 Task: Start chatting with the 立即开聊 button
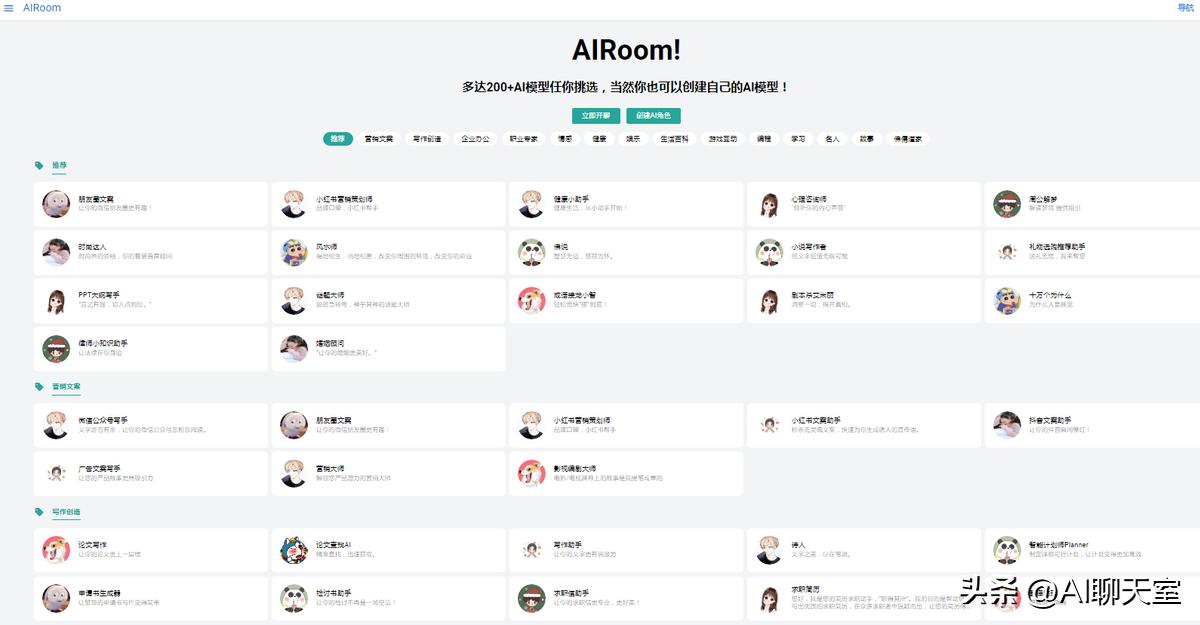pyautogui.click(x=596, y=116)
